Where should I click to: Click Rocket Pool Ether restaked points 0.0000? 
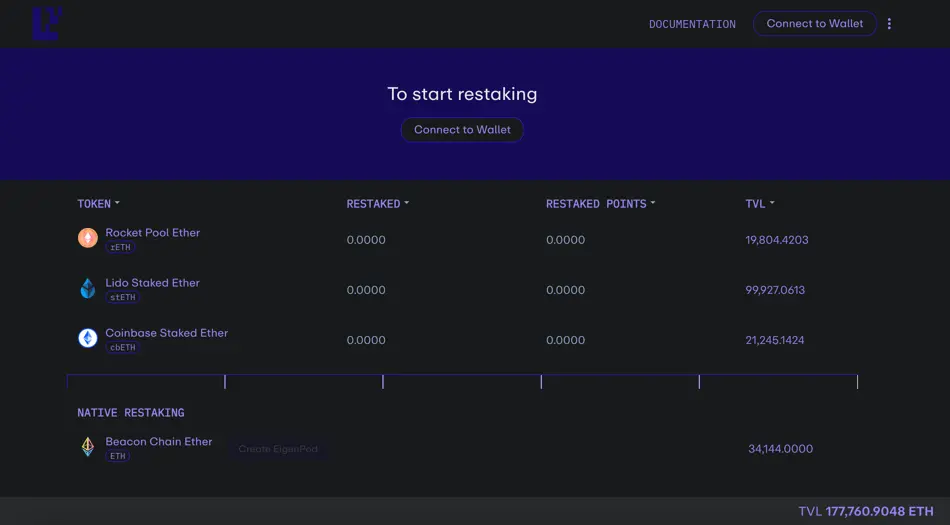[565, 240]
